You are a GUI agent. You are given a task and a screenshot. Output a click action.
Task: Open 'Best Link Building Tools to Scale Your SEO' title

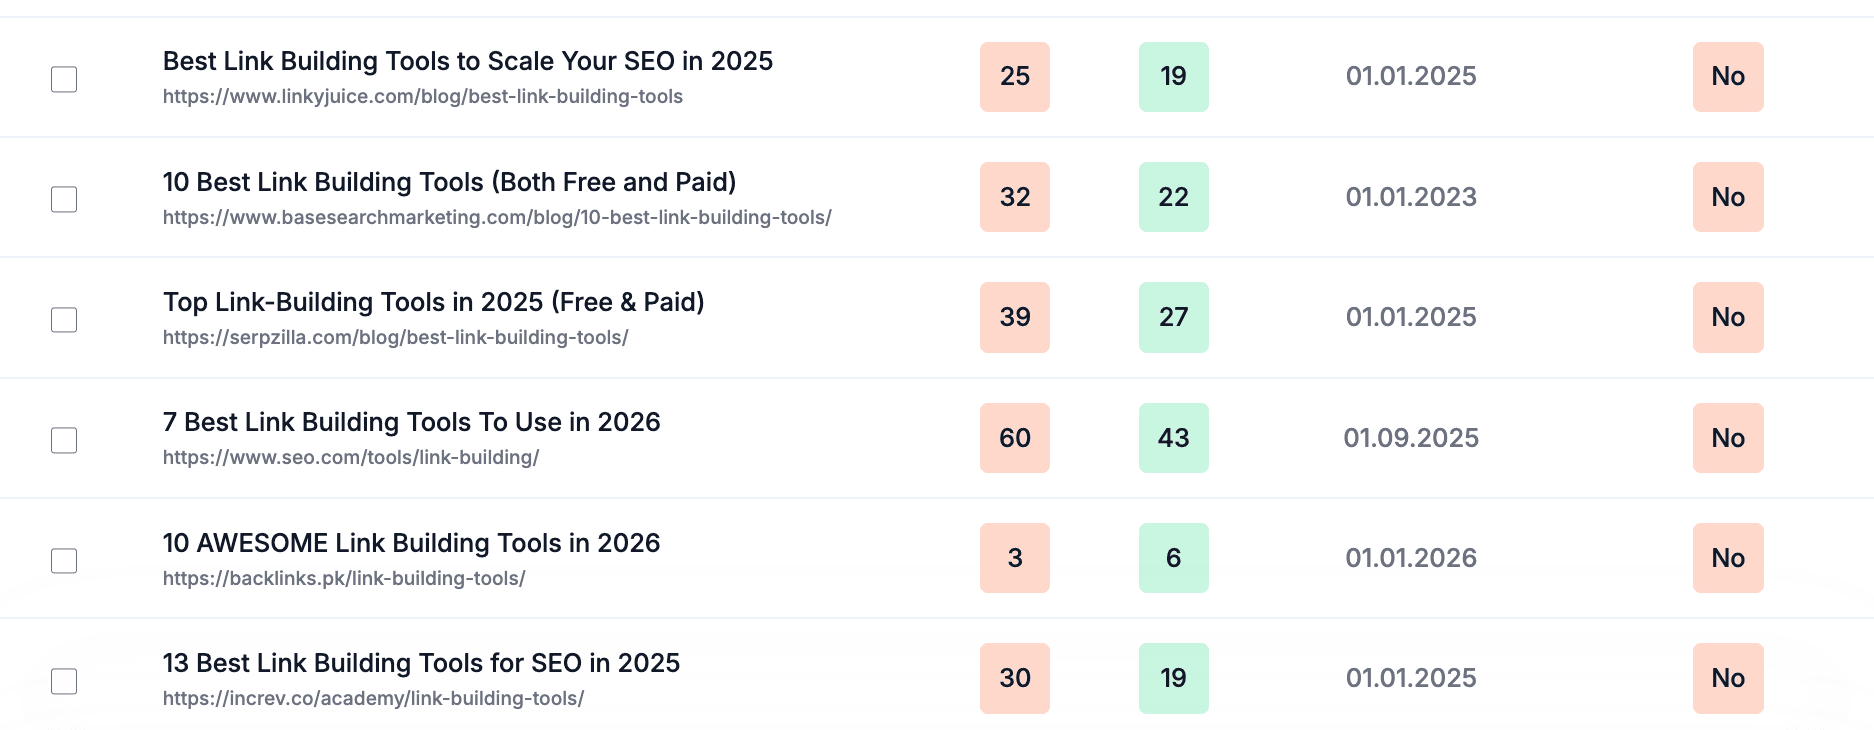pyautogui.click(x=467, y=61)
